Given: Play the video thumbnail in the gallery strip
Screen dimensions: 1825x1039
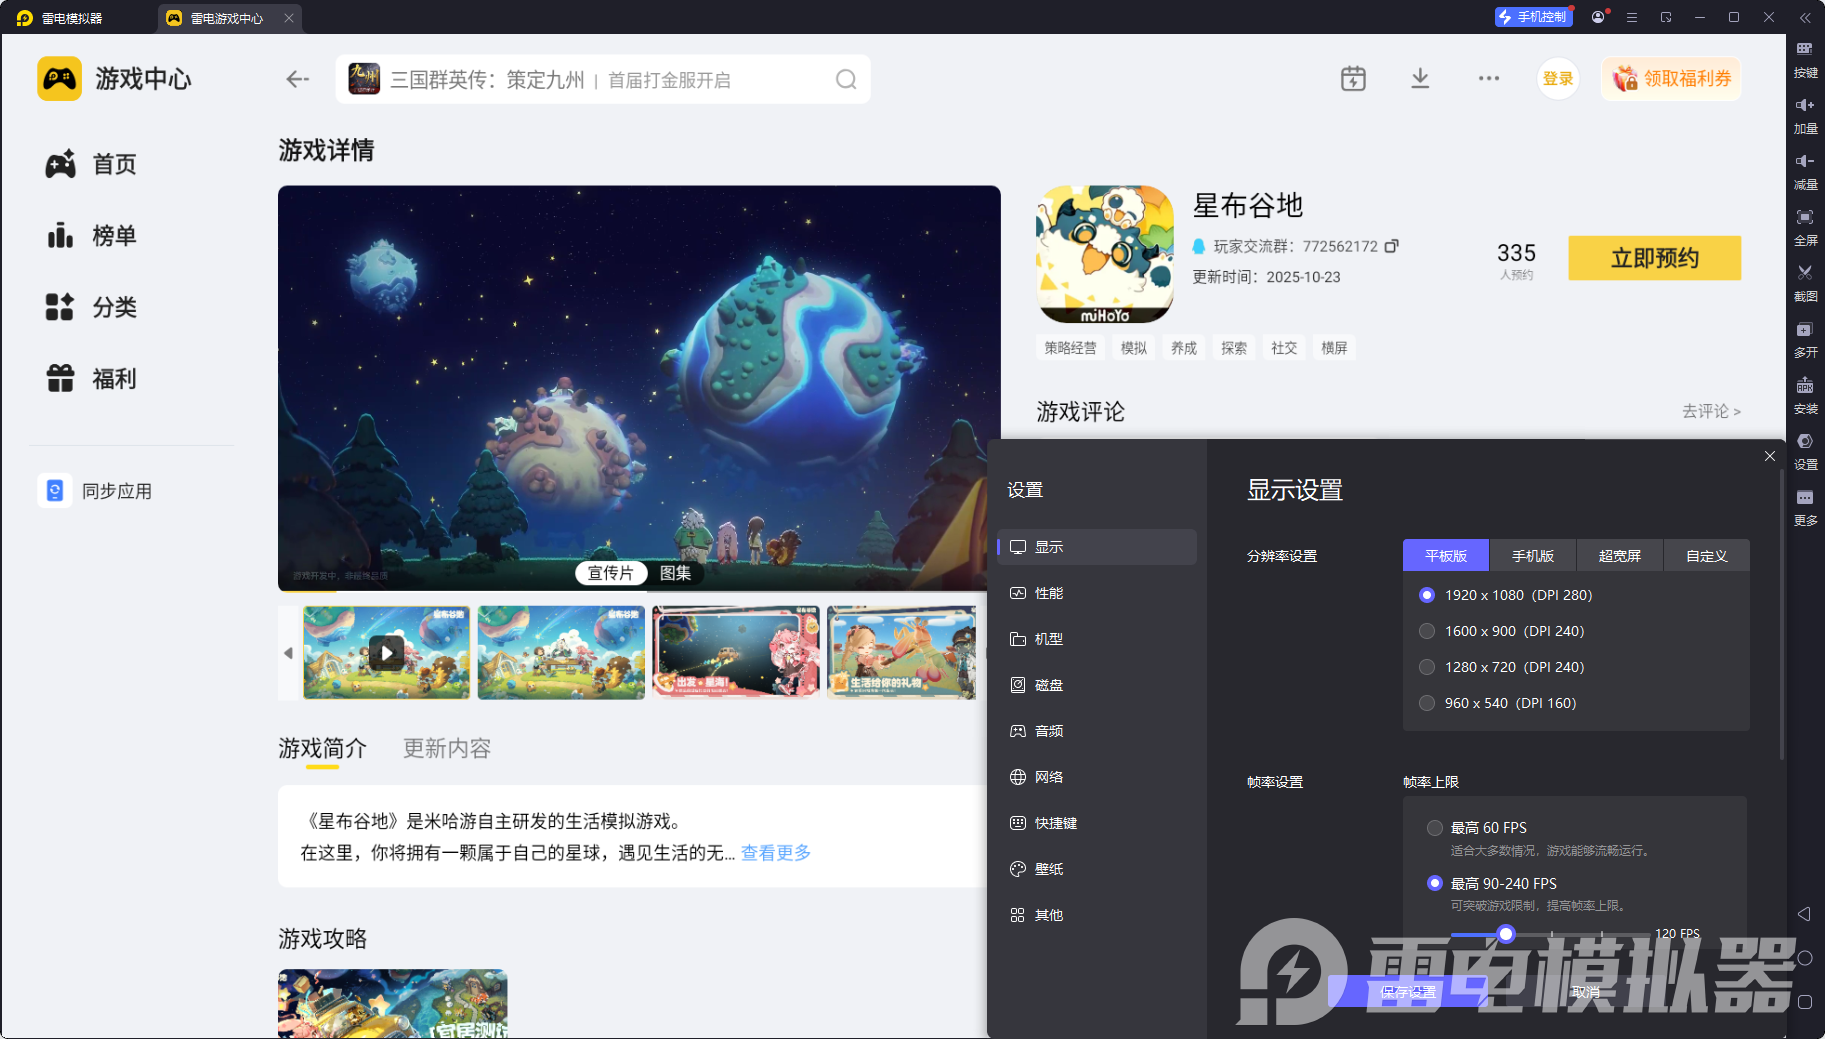Looking at the screenshot, I should (x=386, y=653).
